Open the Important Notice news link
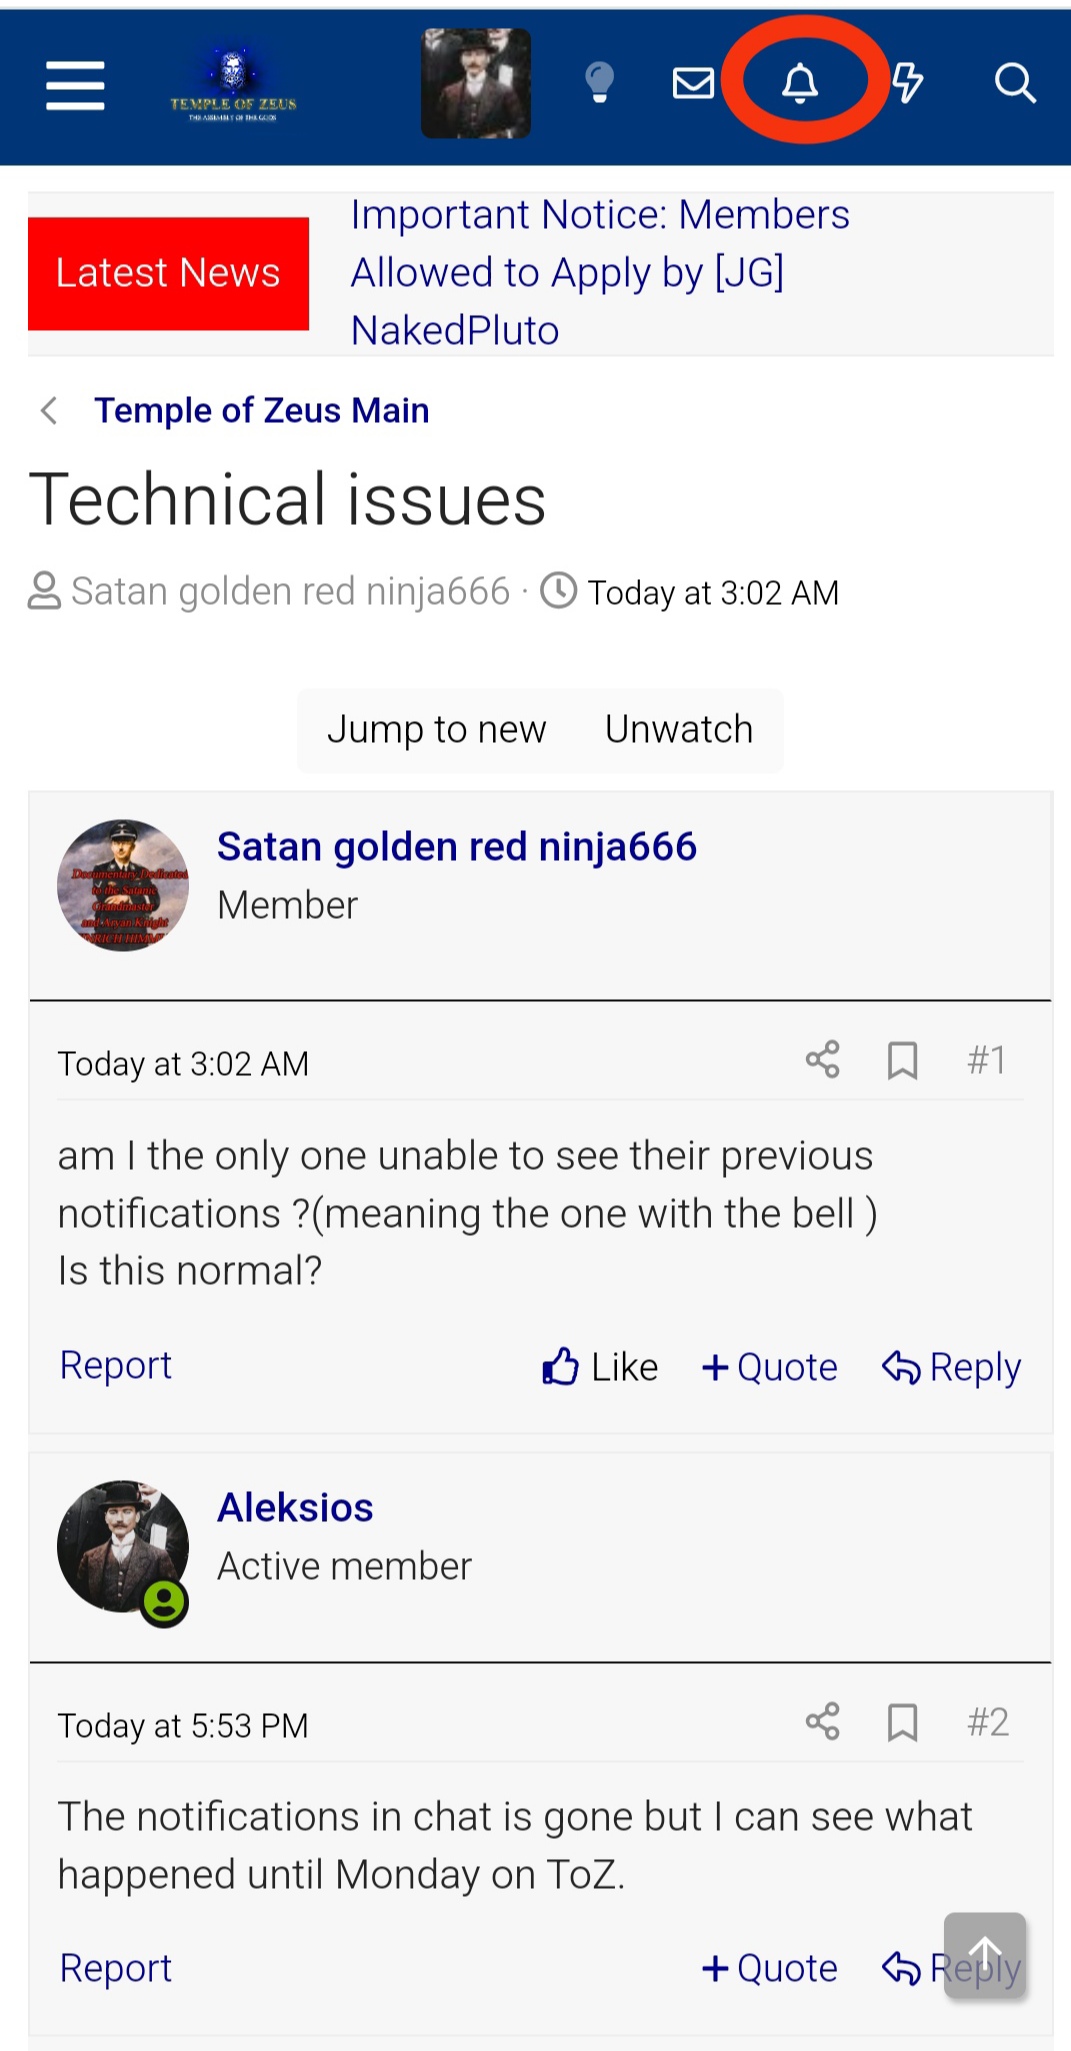Viewport: 1071px width, 2051px height. pos(599,272)
